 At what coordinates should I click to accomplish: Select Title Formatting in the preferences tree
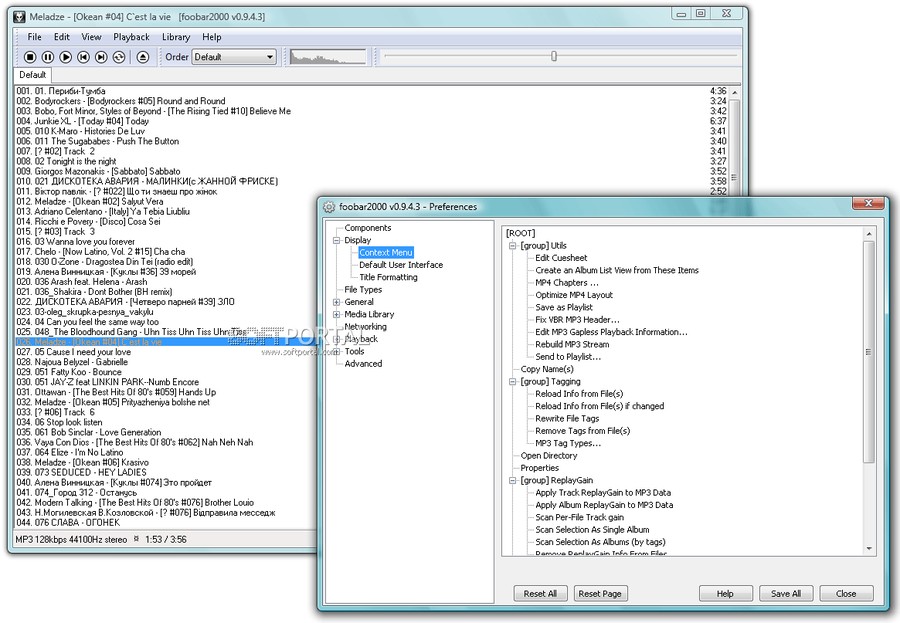[389, 277]
